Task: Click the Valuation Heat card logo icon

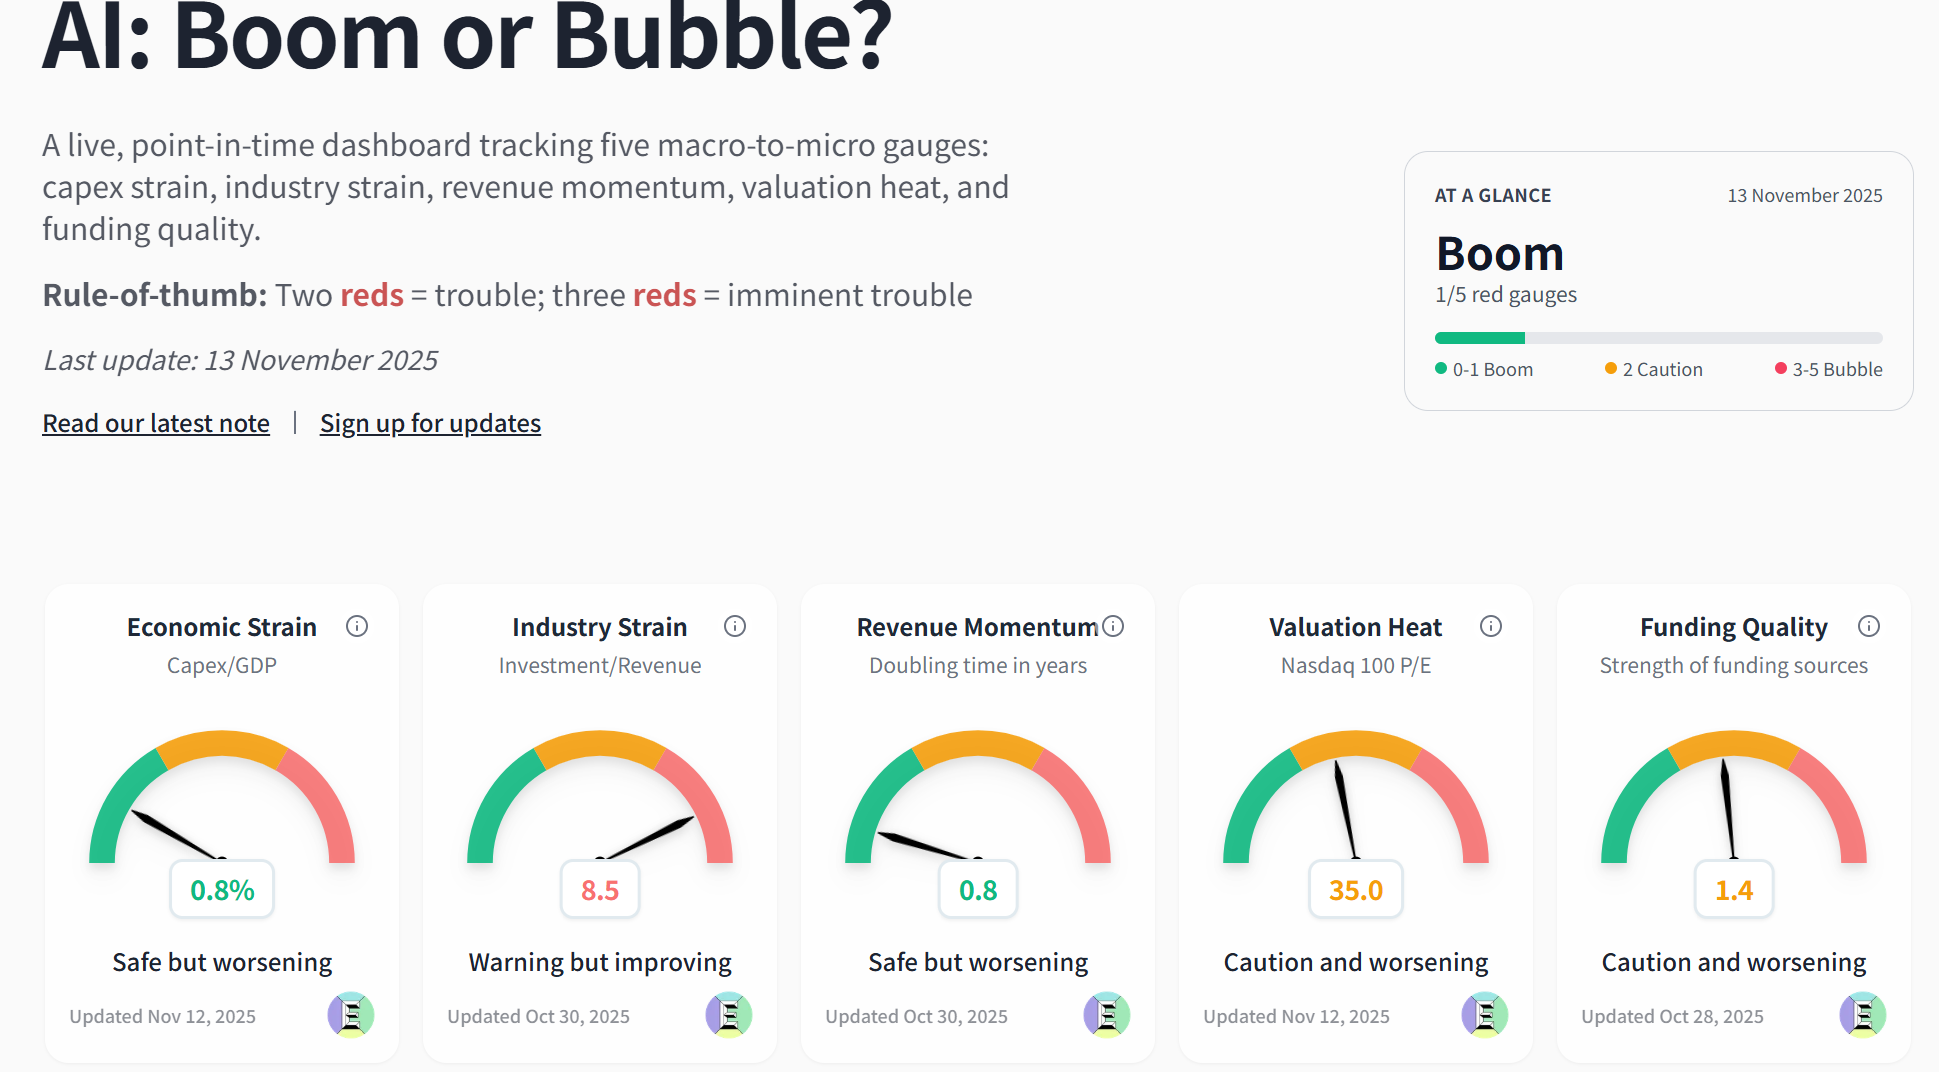Action: 1485,1015
